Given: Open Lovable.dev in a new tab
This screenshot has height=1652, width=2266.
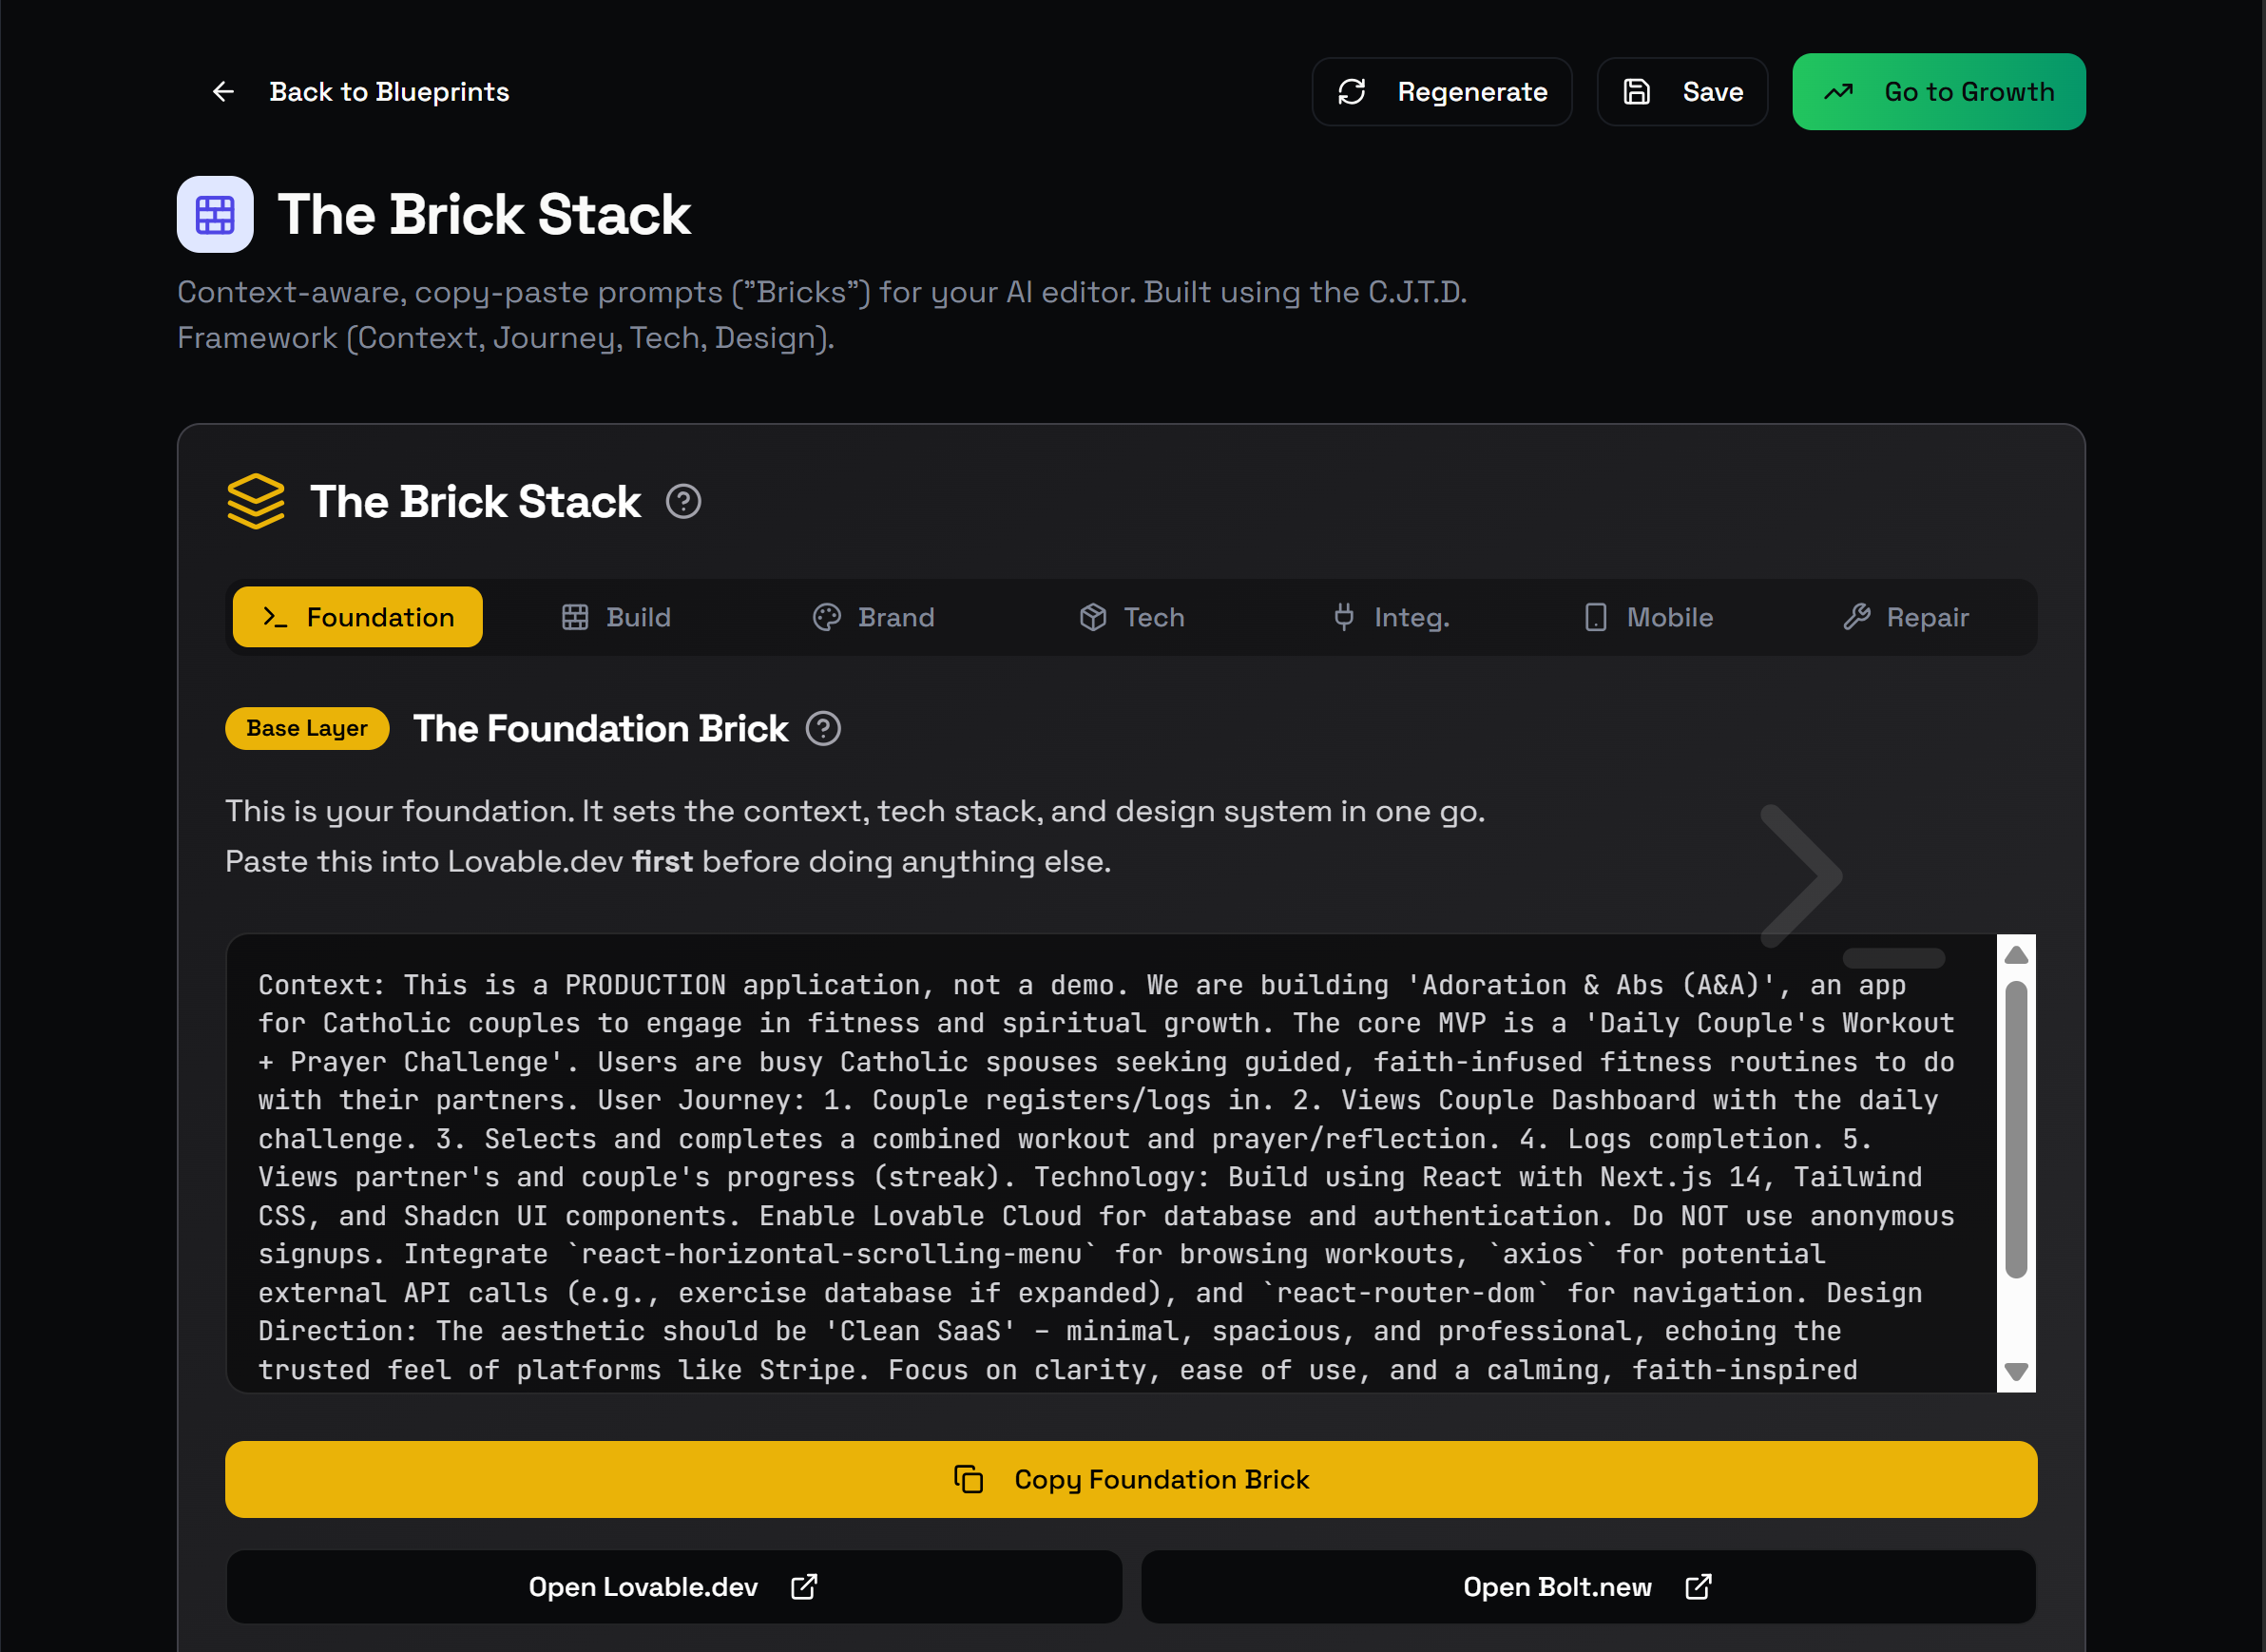Looking at the screenshot, I should tap(673, 1587).
